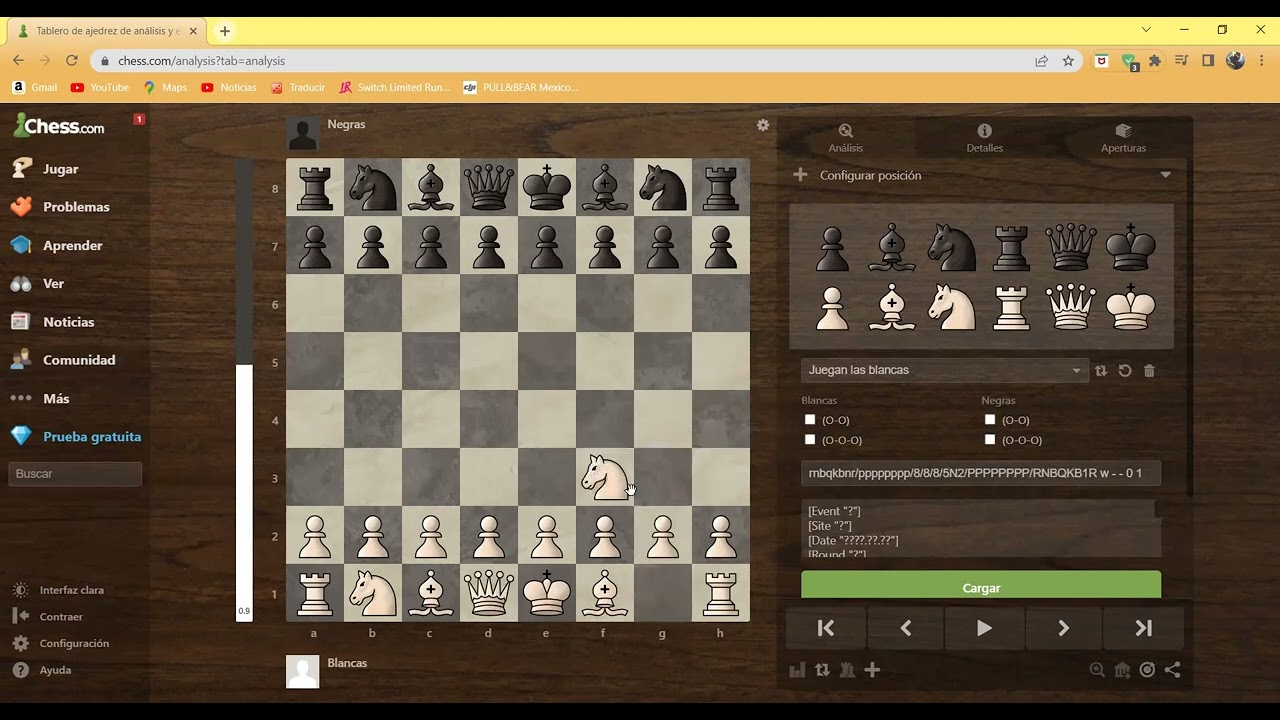Viewport: 1280px width, 720px height.
Task: Select the white bishop from piece palette
Action: (x=891, y=307)
